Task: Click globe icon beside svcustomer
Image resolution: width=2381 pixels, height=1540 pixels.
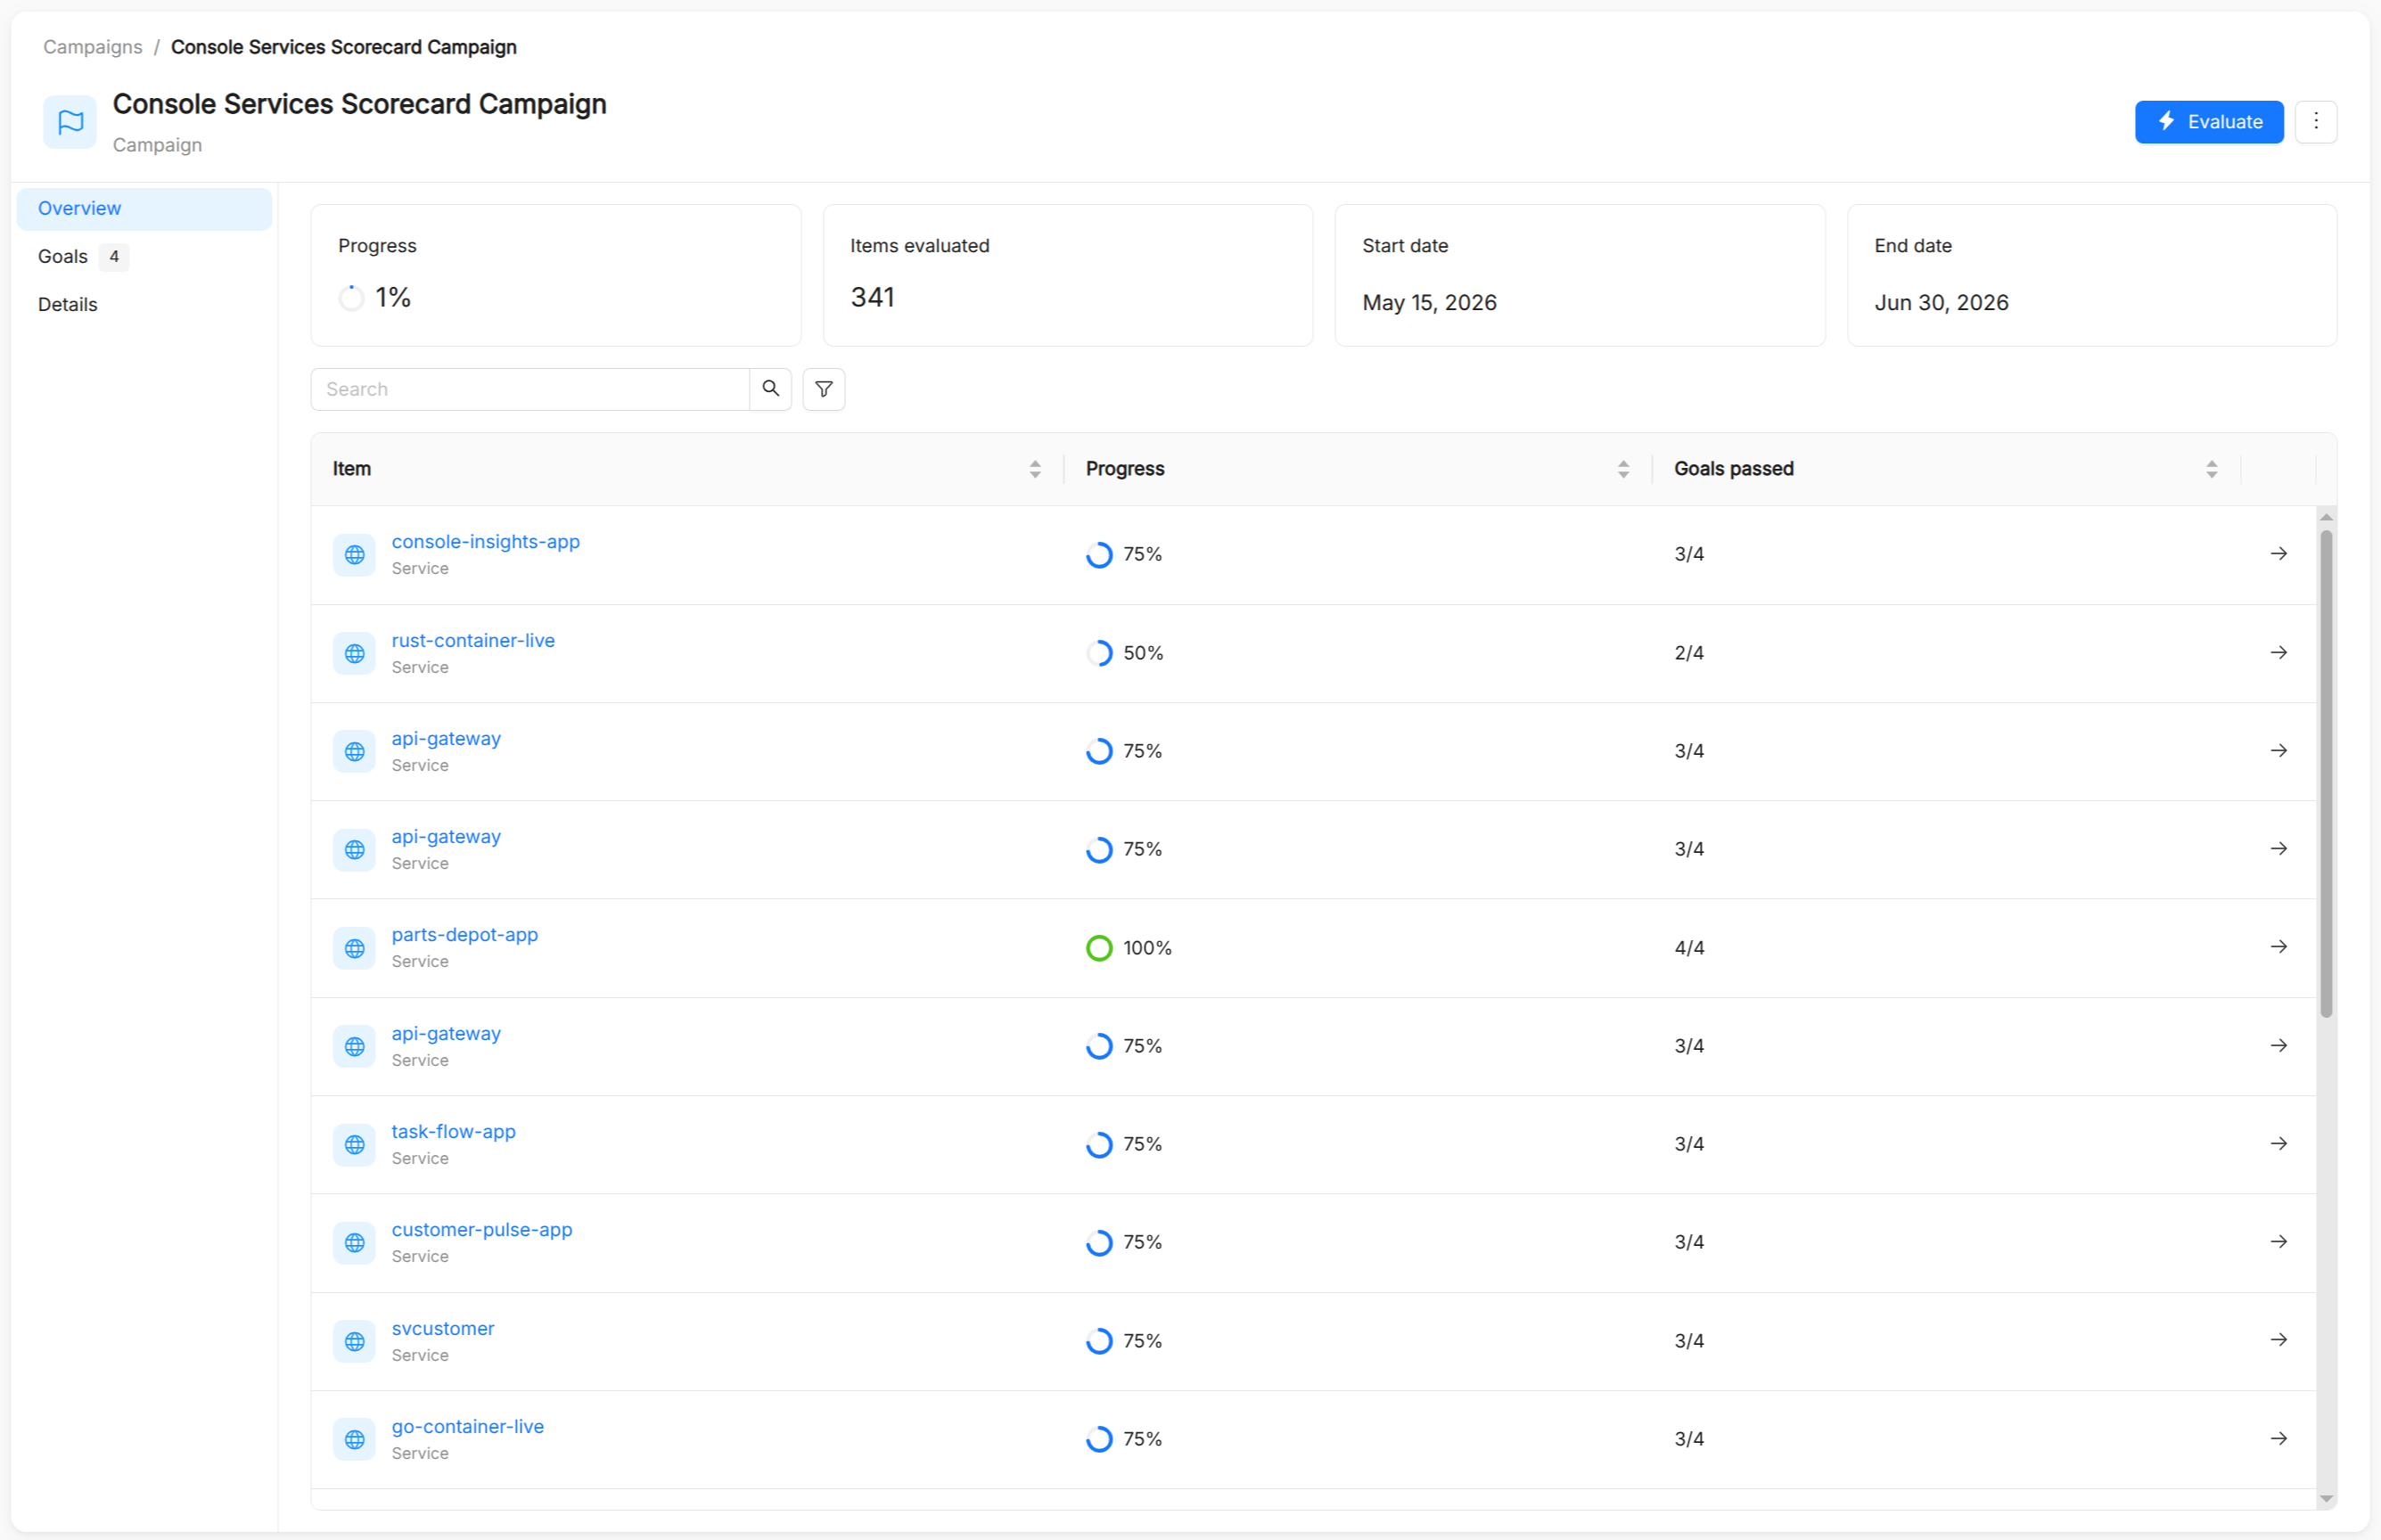Action: click(x=354, y=1341)
